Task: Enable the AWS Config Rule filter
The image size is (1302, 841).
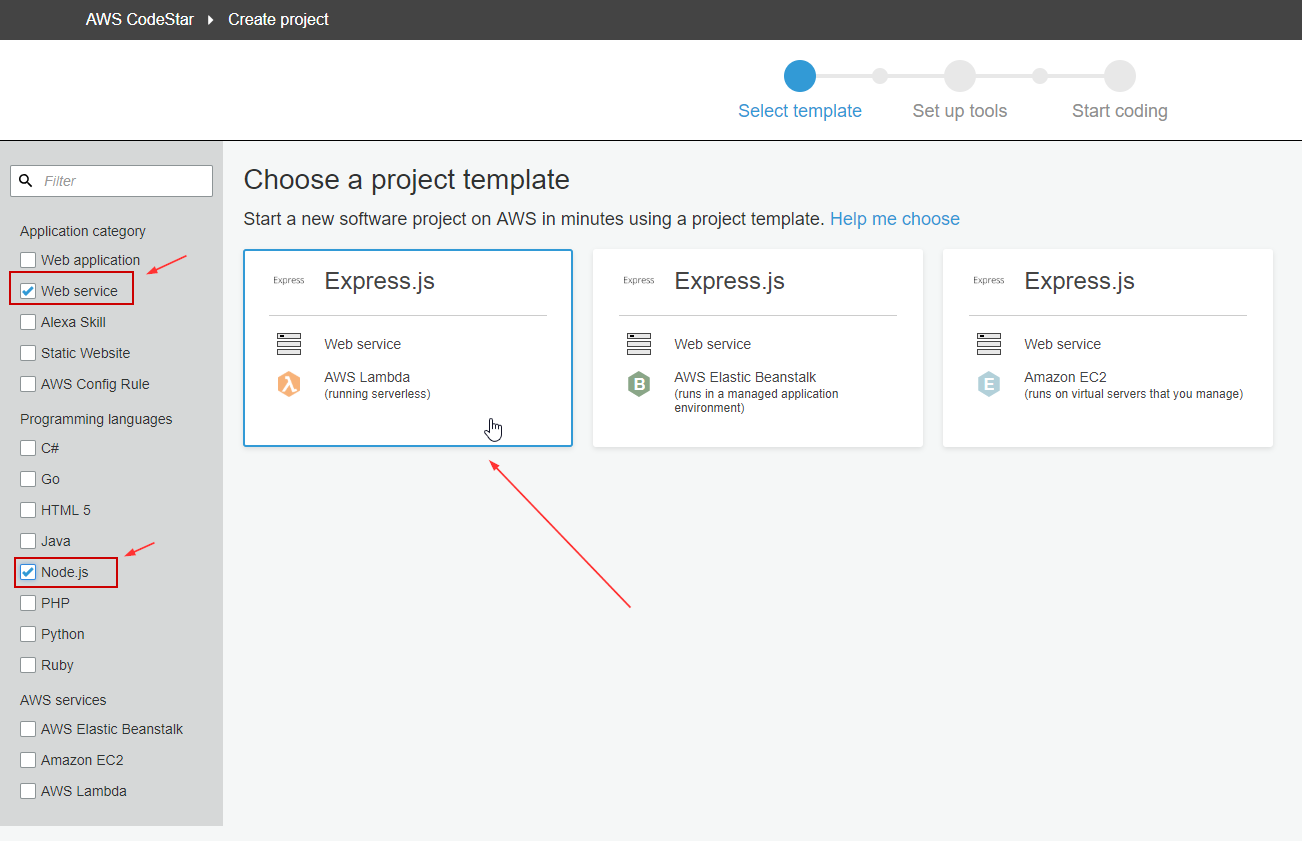Action: [28, 384]
